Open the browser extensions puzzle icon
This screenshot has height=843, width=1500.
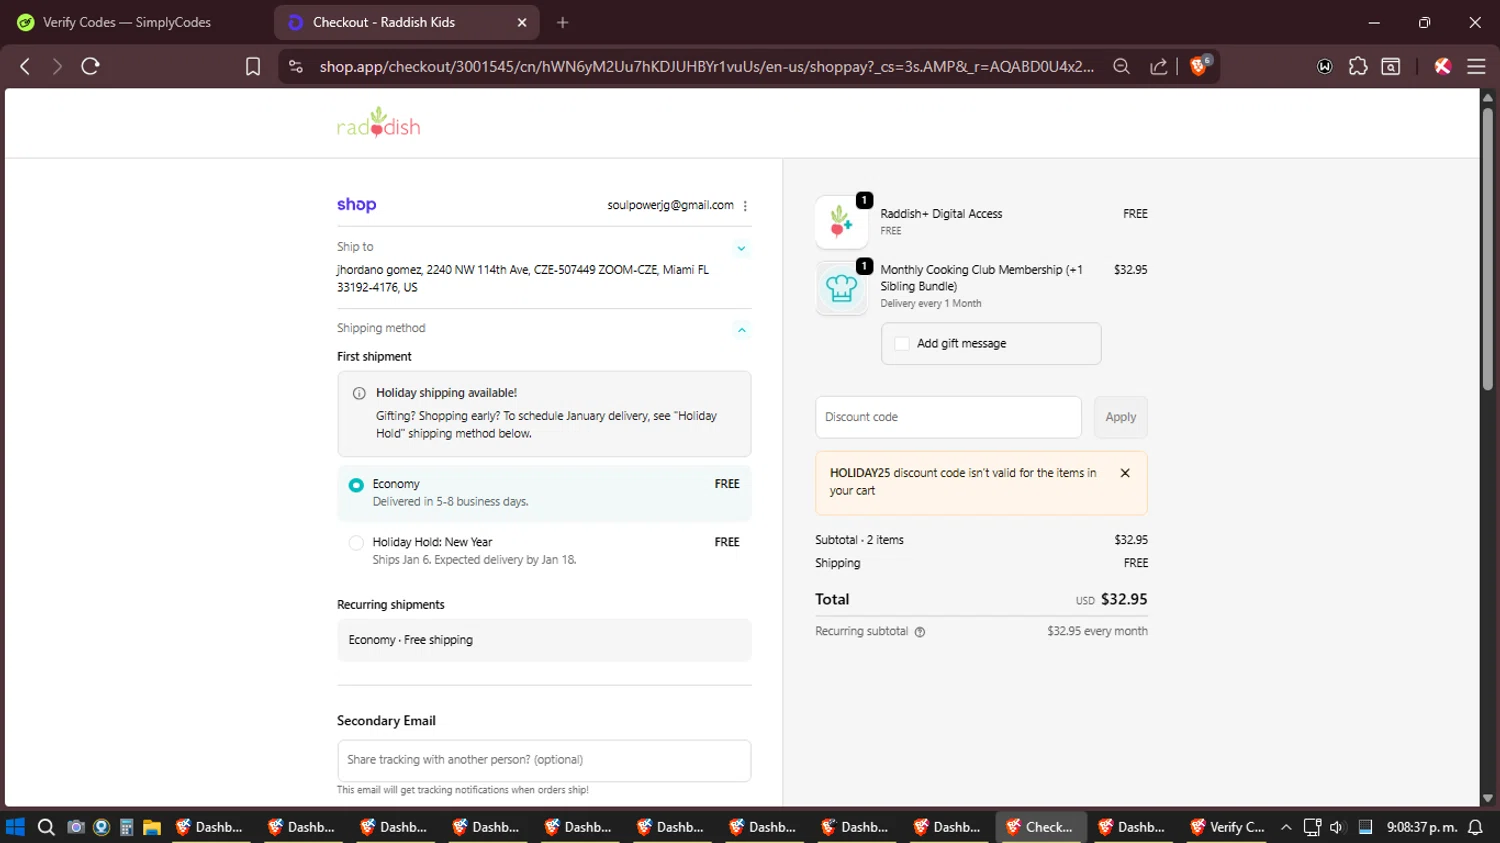pos(1358,66)
